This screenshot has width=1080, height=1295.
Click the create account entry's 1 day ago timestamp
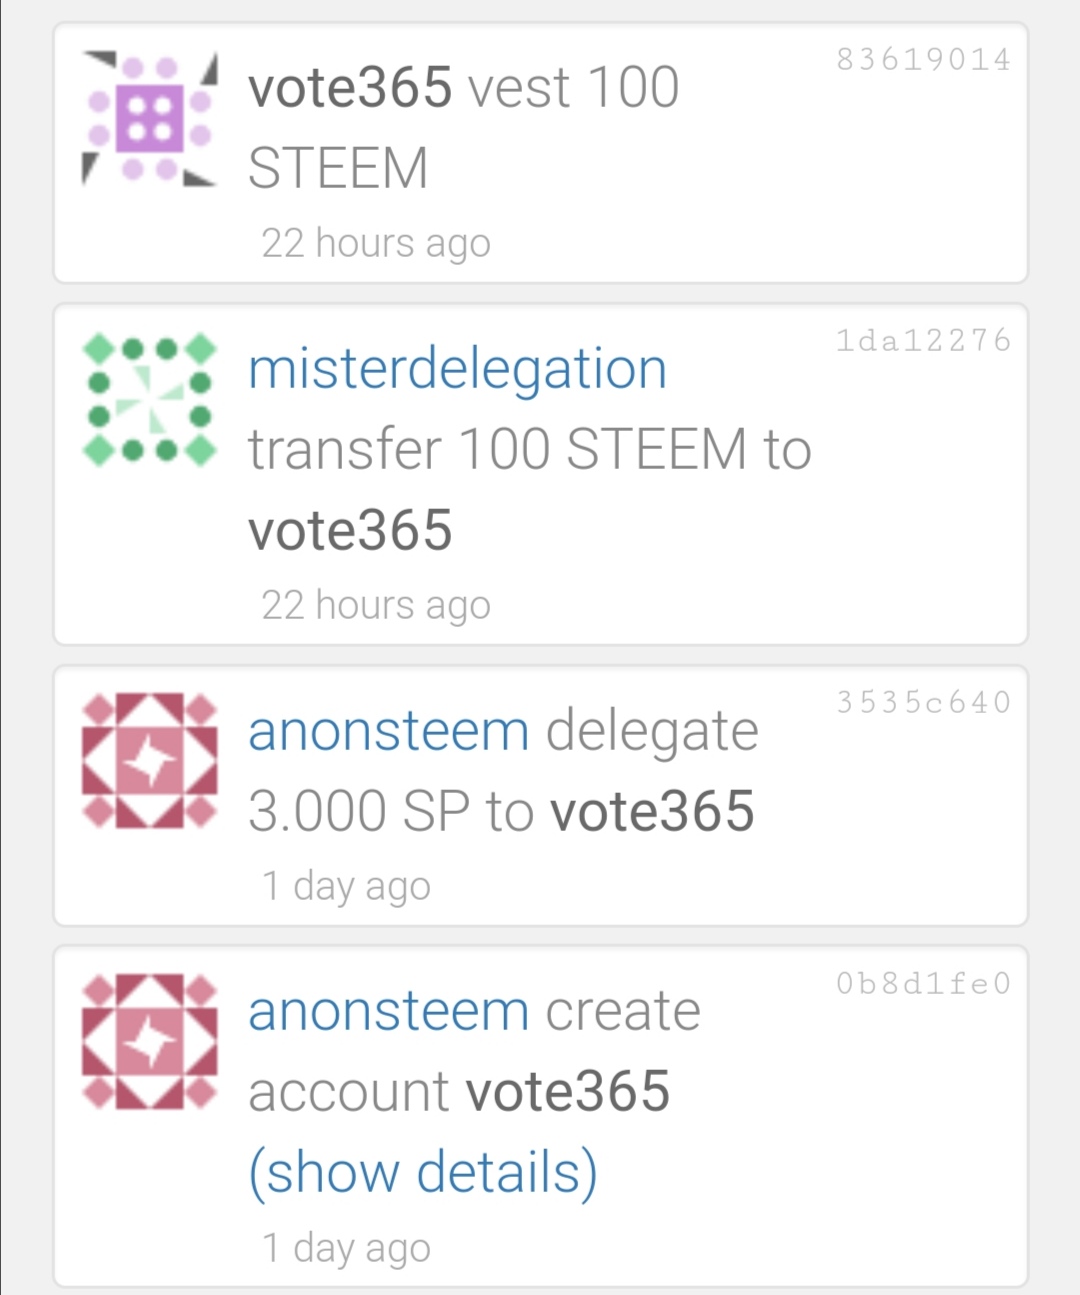[346, 1248]
